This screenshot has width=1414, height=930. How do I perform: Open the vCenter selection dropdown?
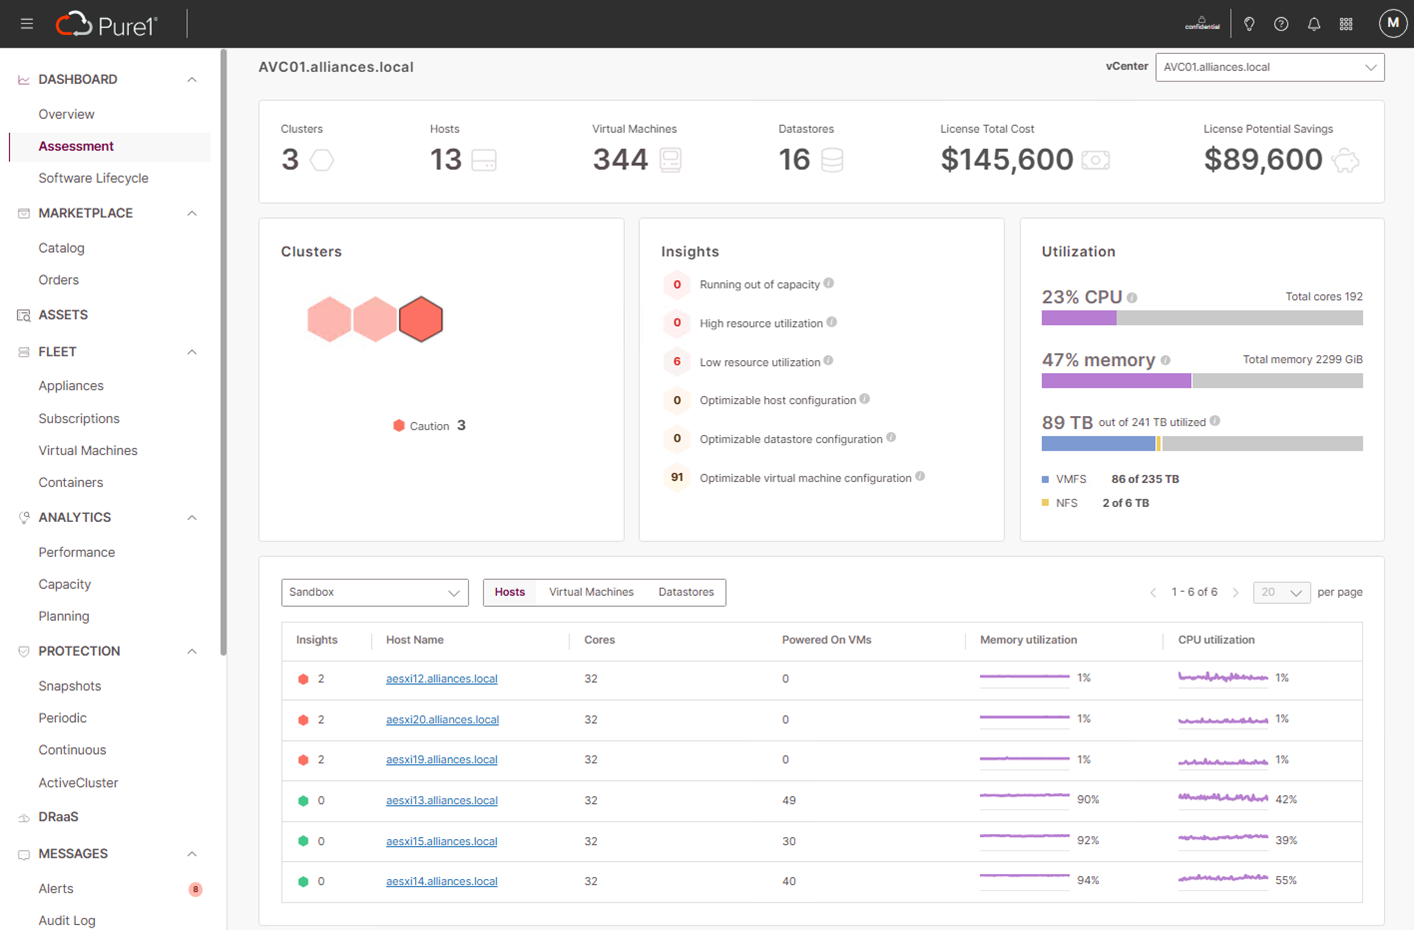tap(1269, 67)
